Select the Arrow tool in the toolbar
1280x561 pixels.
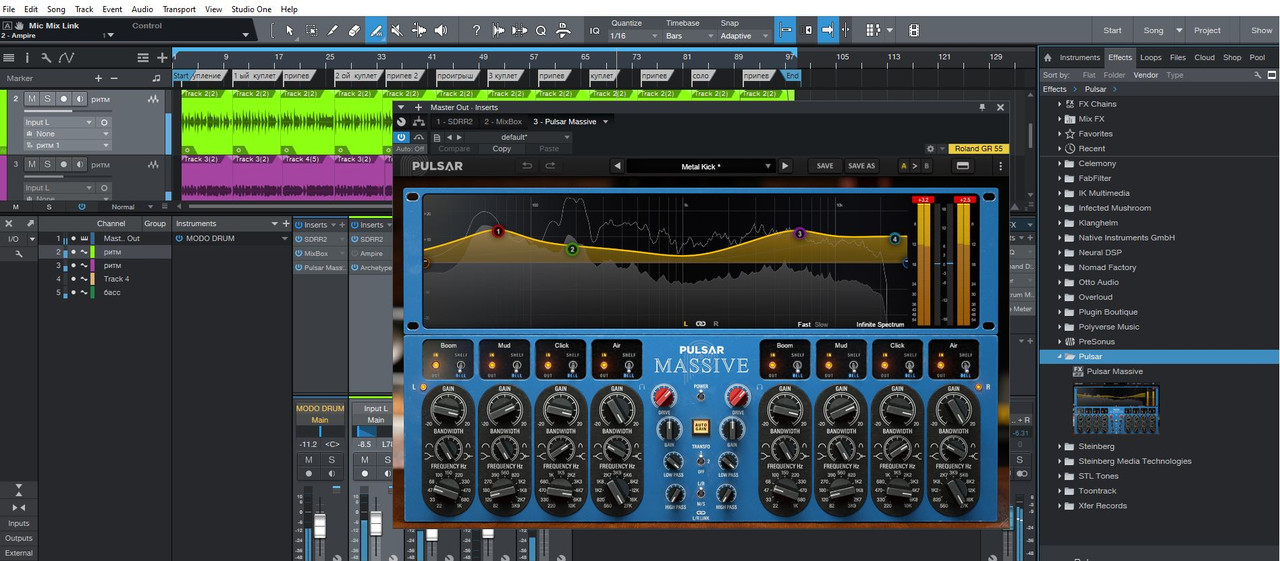(288, 31)
